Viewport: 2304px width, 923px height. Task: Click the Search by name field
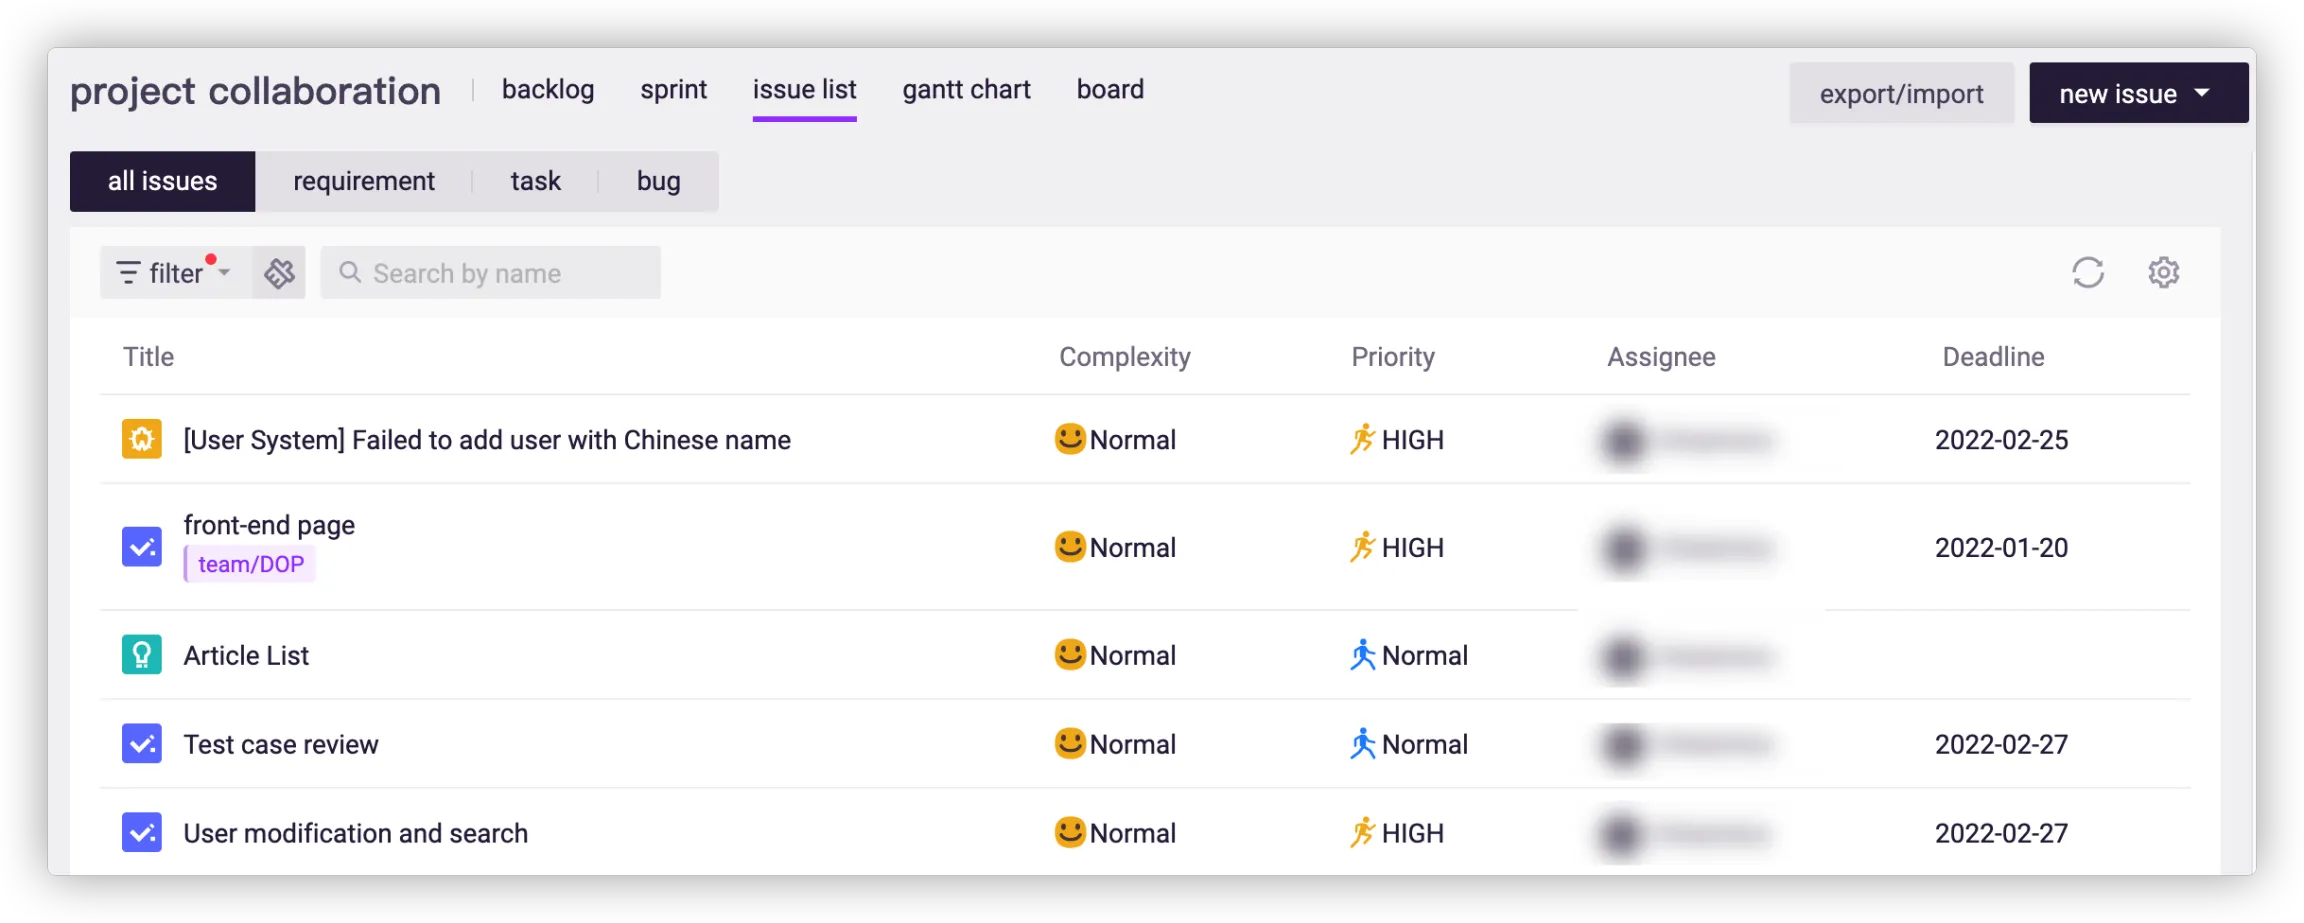[x=490, y=273]
